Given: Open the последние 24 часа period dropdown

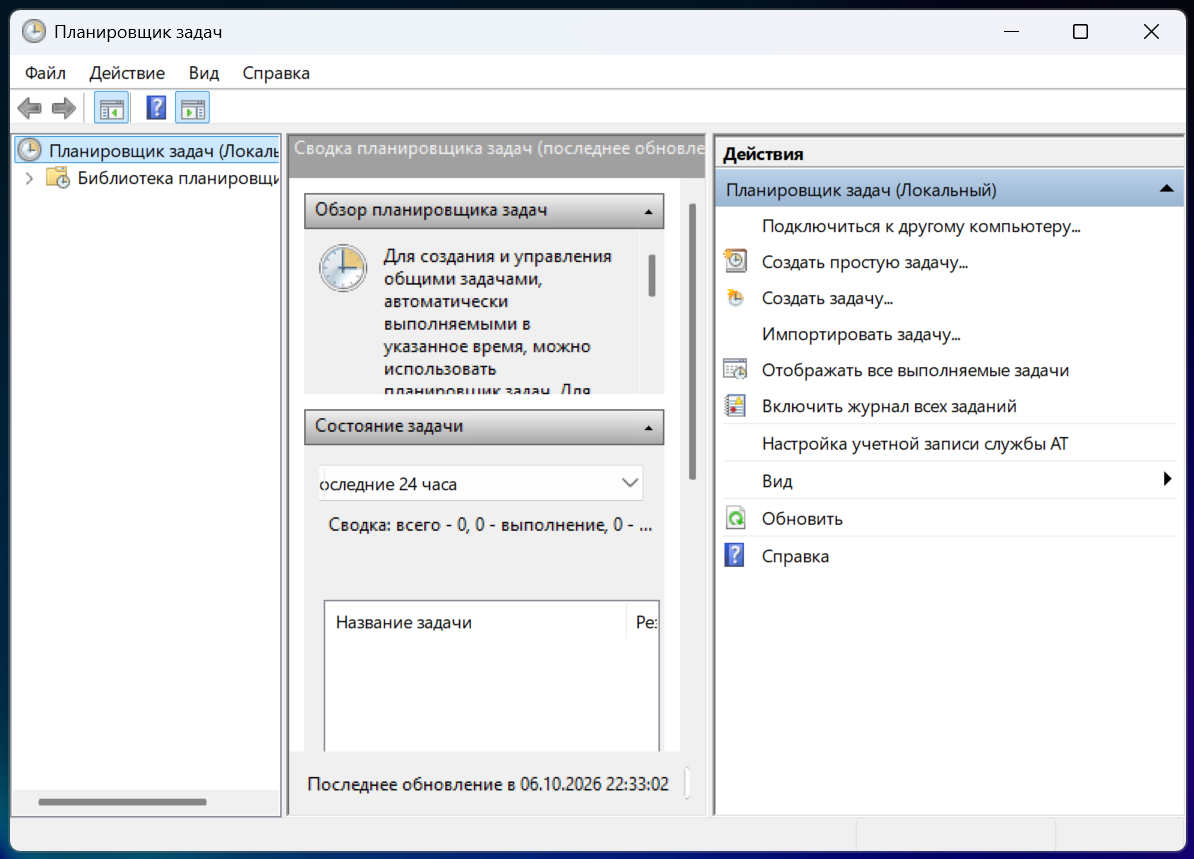Looking at the screenshot, I should point(480,484).
